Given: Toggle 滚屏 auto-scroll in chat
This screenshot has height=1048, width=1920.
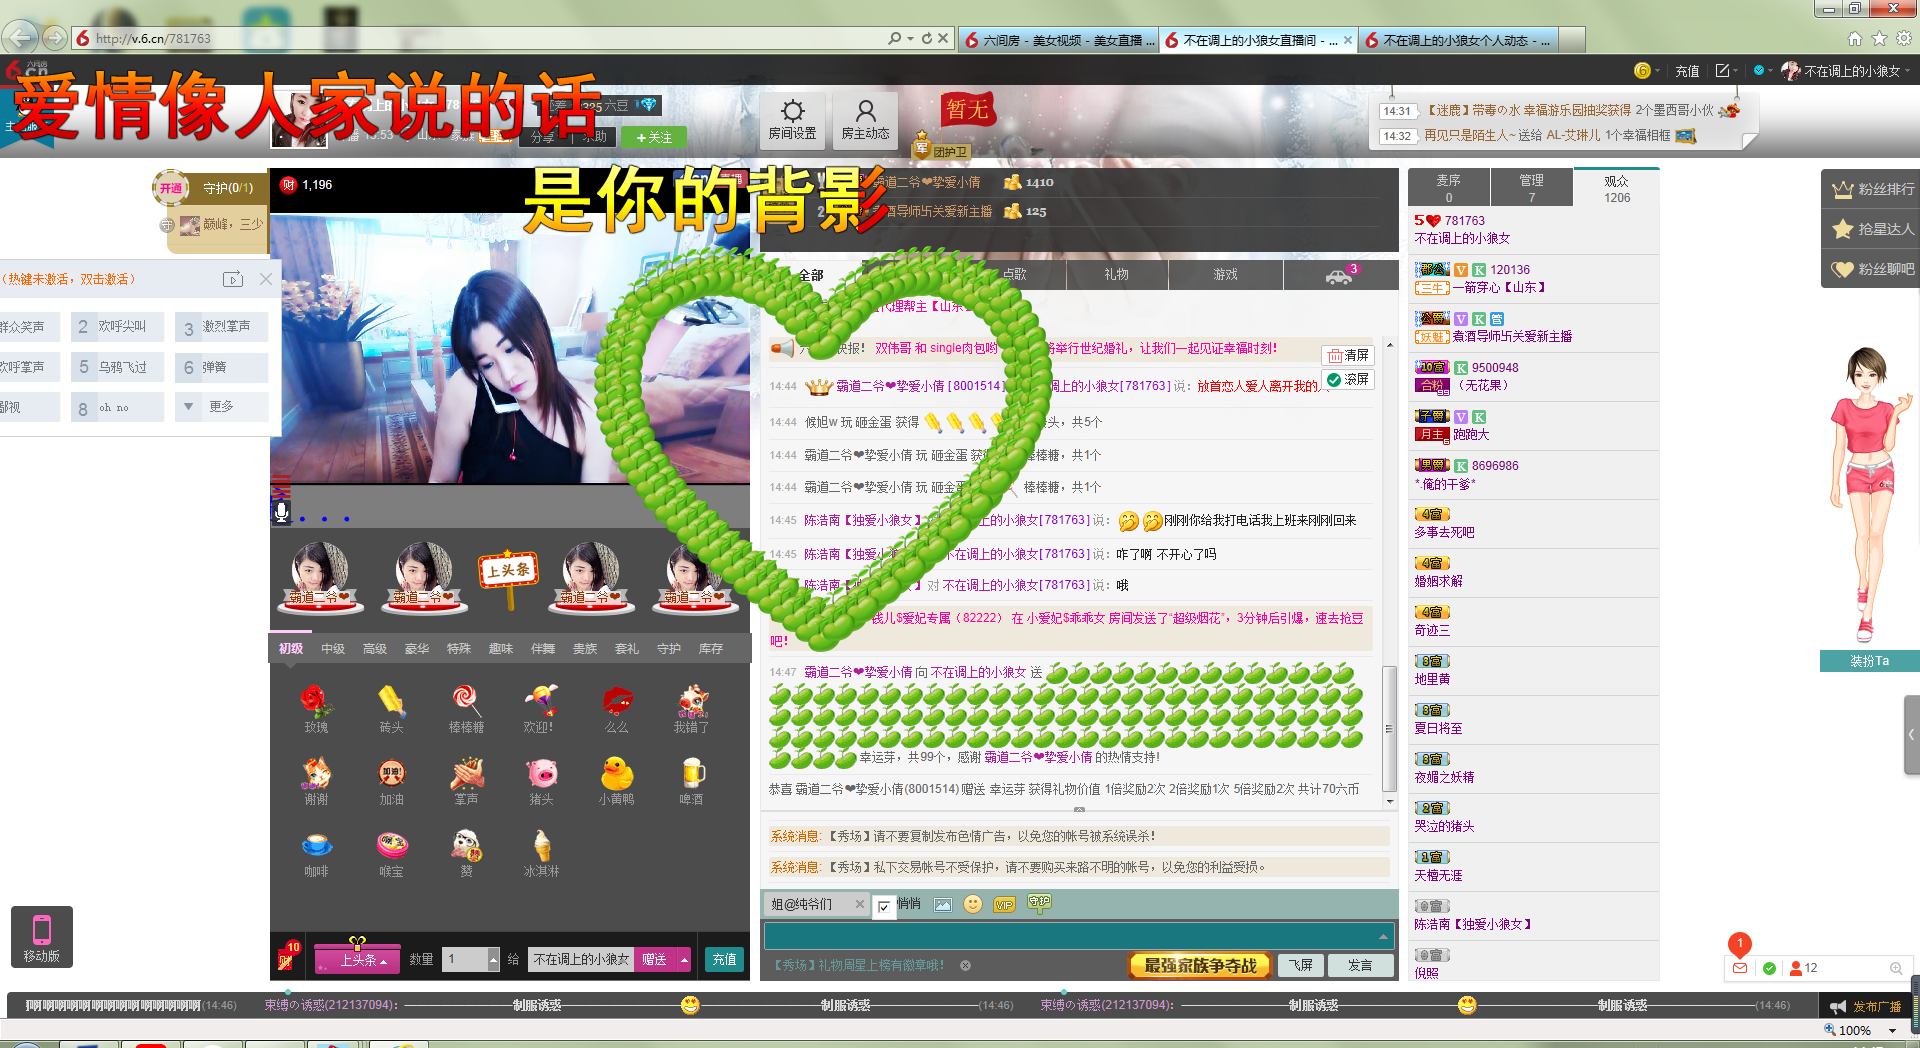Looking at the screenshot, I should click(x=1348, y=380).
